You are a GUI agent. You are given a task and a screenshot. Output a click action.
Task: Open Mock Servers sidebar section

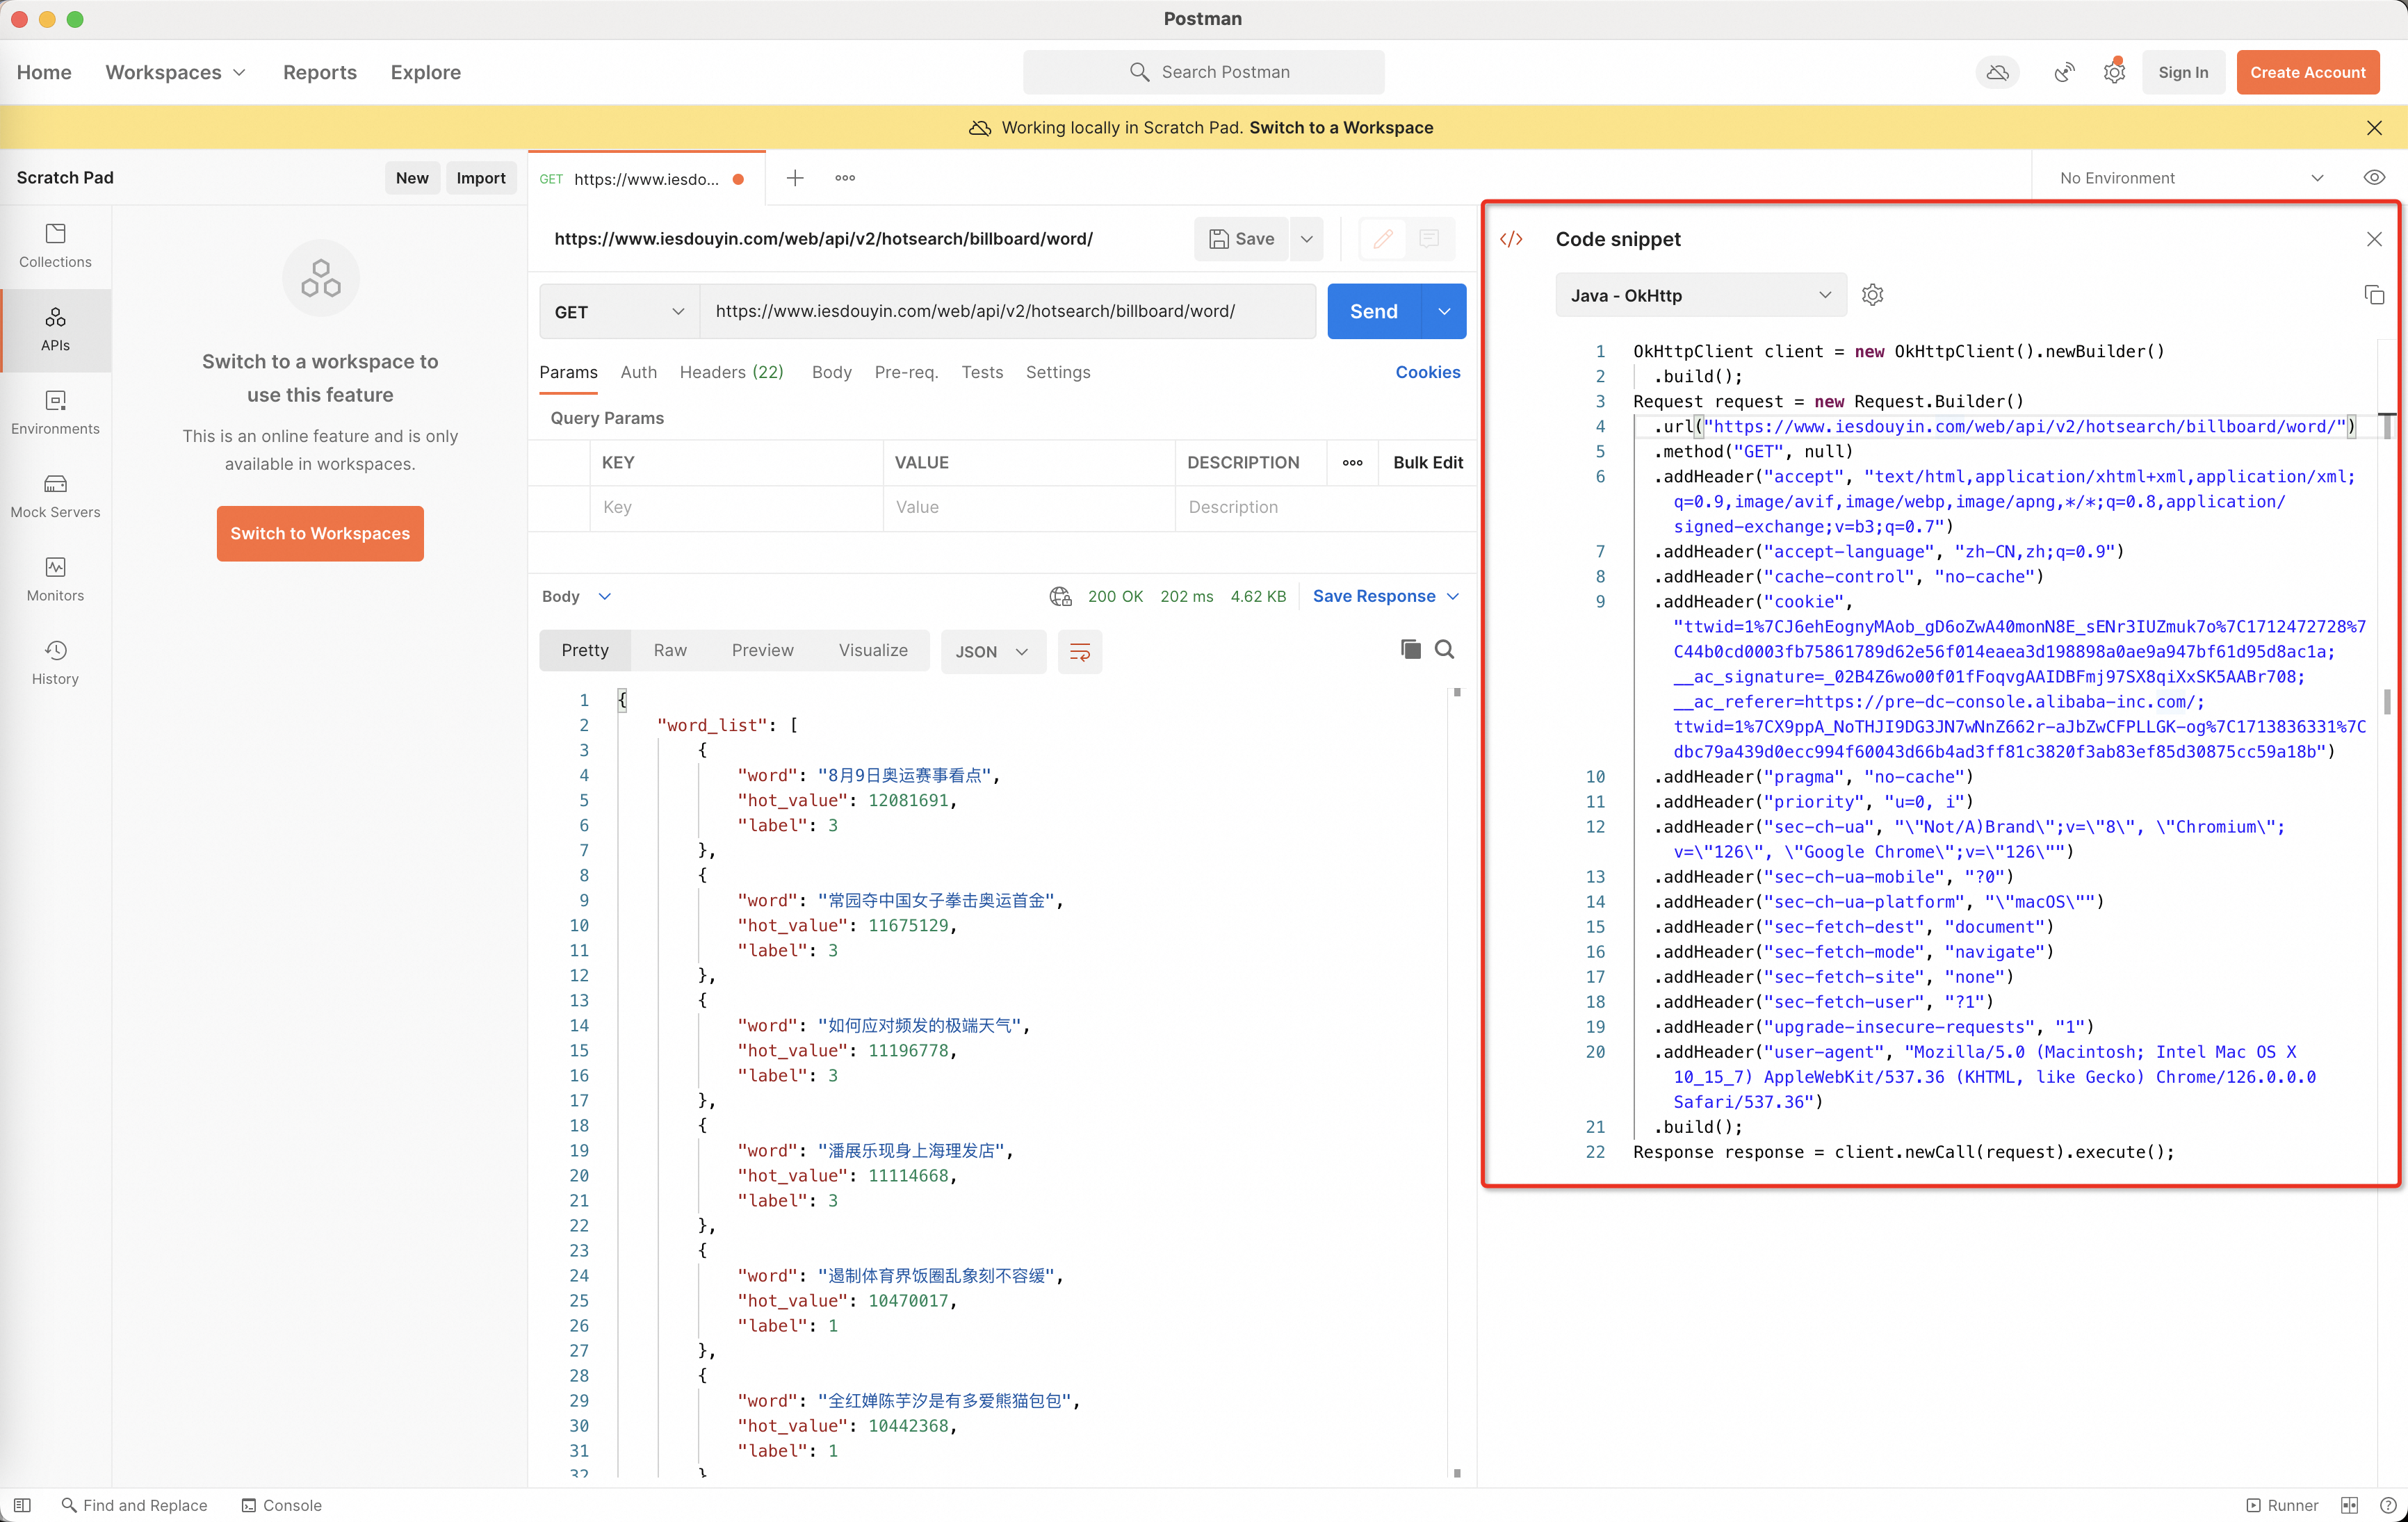pos(55,496)
